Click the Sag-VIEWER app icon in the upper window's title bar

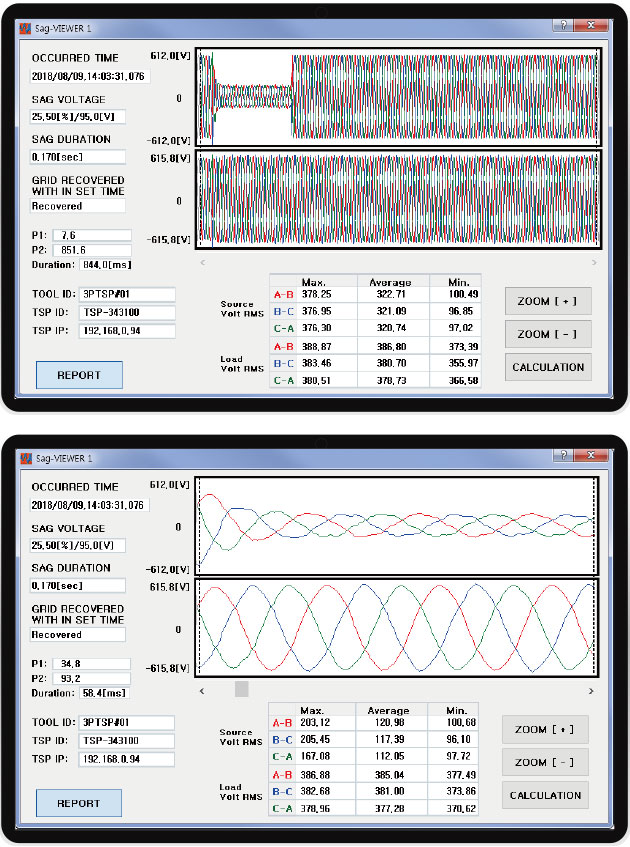pyautogui.click(x=27, y=28)
